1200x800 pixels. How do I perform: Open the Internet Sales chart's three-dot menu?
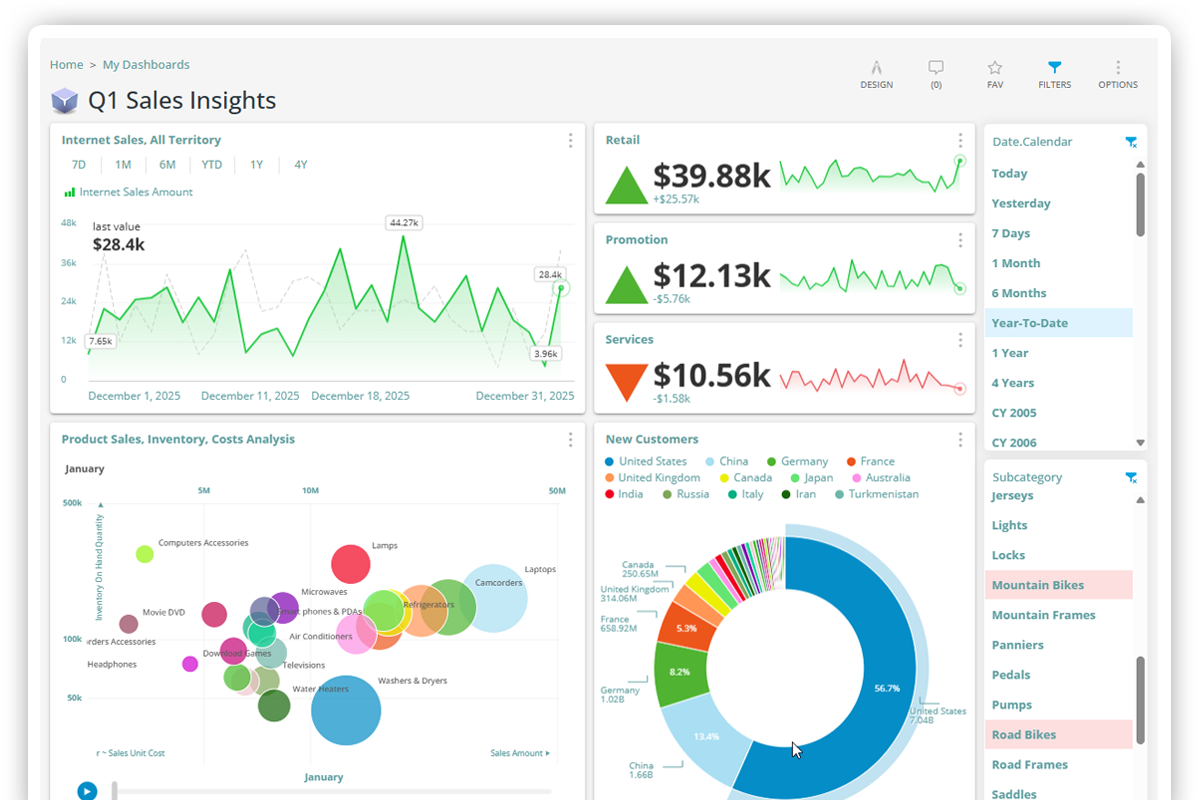click(570, 140)
